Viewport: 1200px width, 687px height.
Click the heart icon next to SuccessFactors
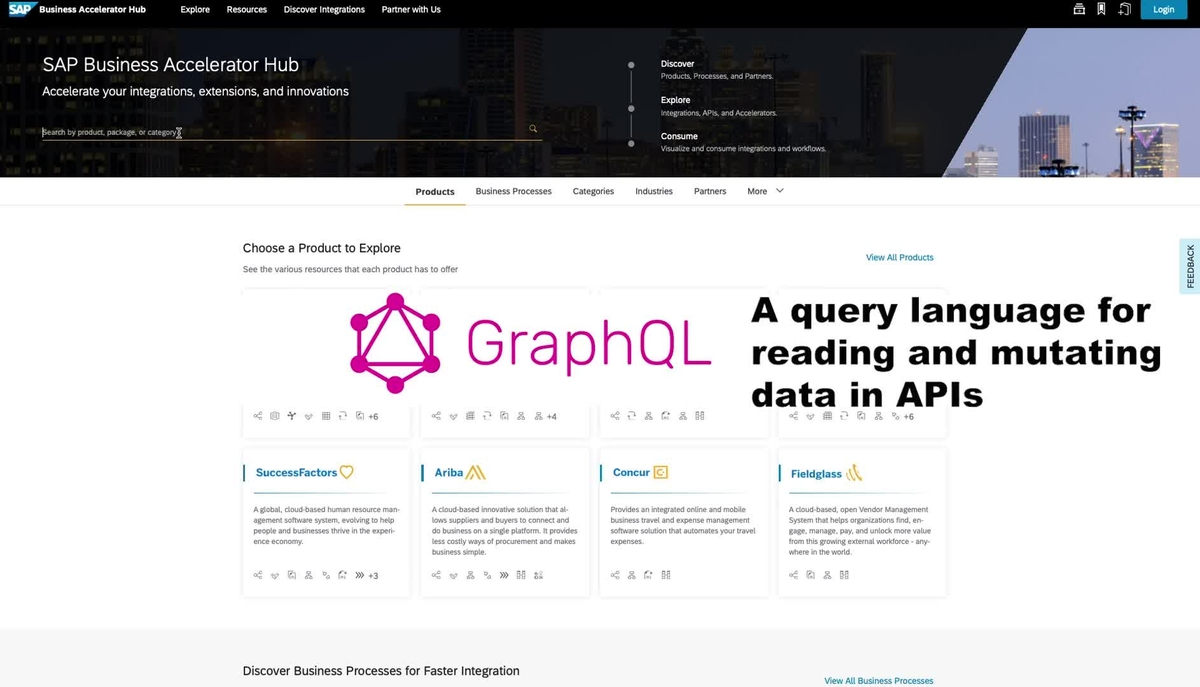[345, 471]
